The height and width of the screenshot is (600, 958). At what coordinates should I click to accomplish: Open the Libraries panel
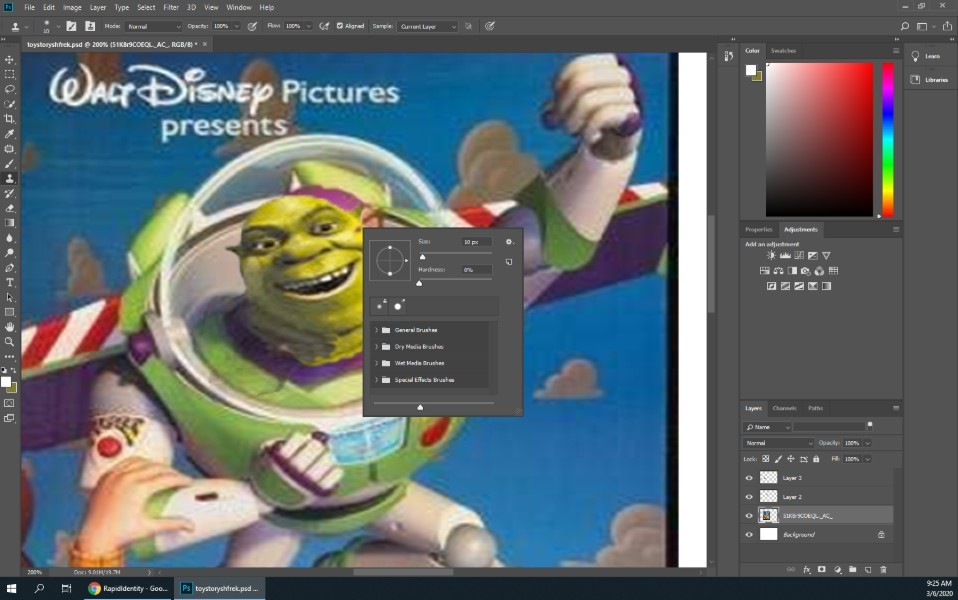[929, 80]
